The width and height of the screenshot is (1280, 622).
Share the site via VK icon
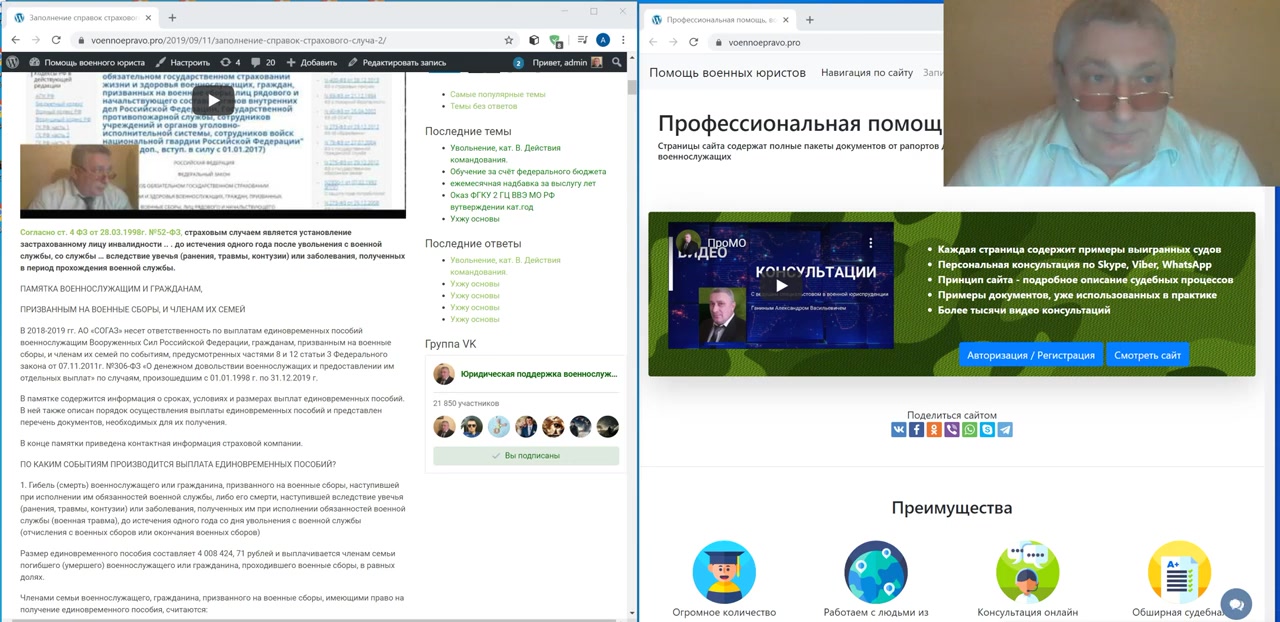pyautogui.click(x=899, y=430)
